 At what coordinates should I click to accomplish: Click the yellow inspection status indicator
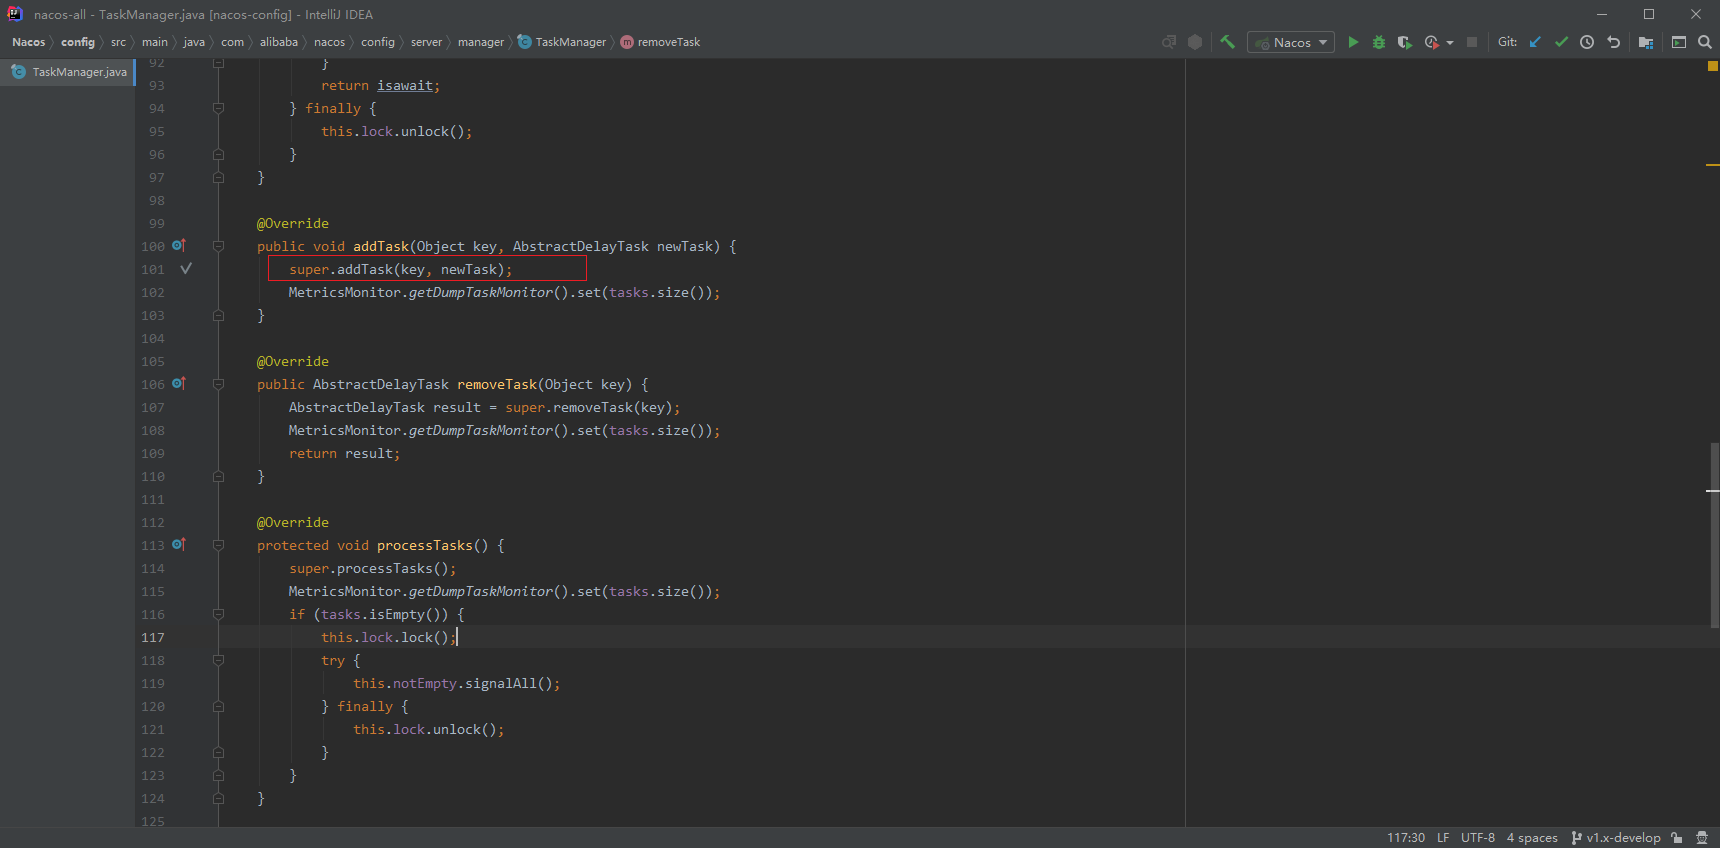[x=1712, y=66]
